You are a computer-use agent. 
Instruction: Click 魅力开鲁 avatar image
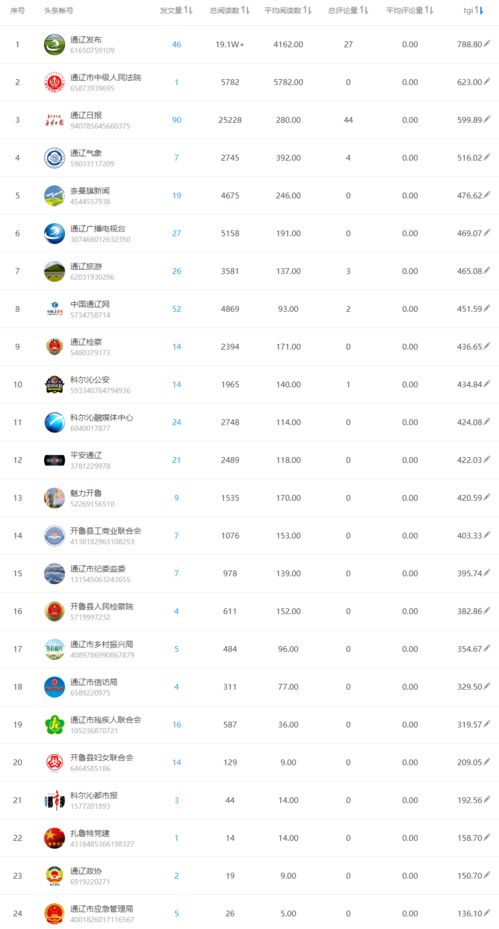click(55, 498)
